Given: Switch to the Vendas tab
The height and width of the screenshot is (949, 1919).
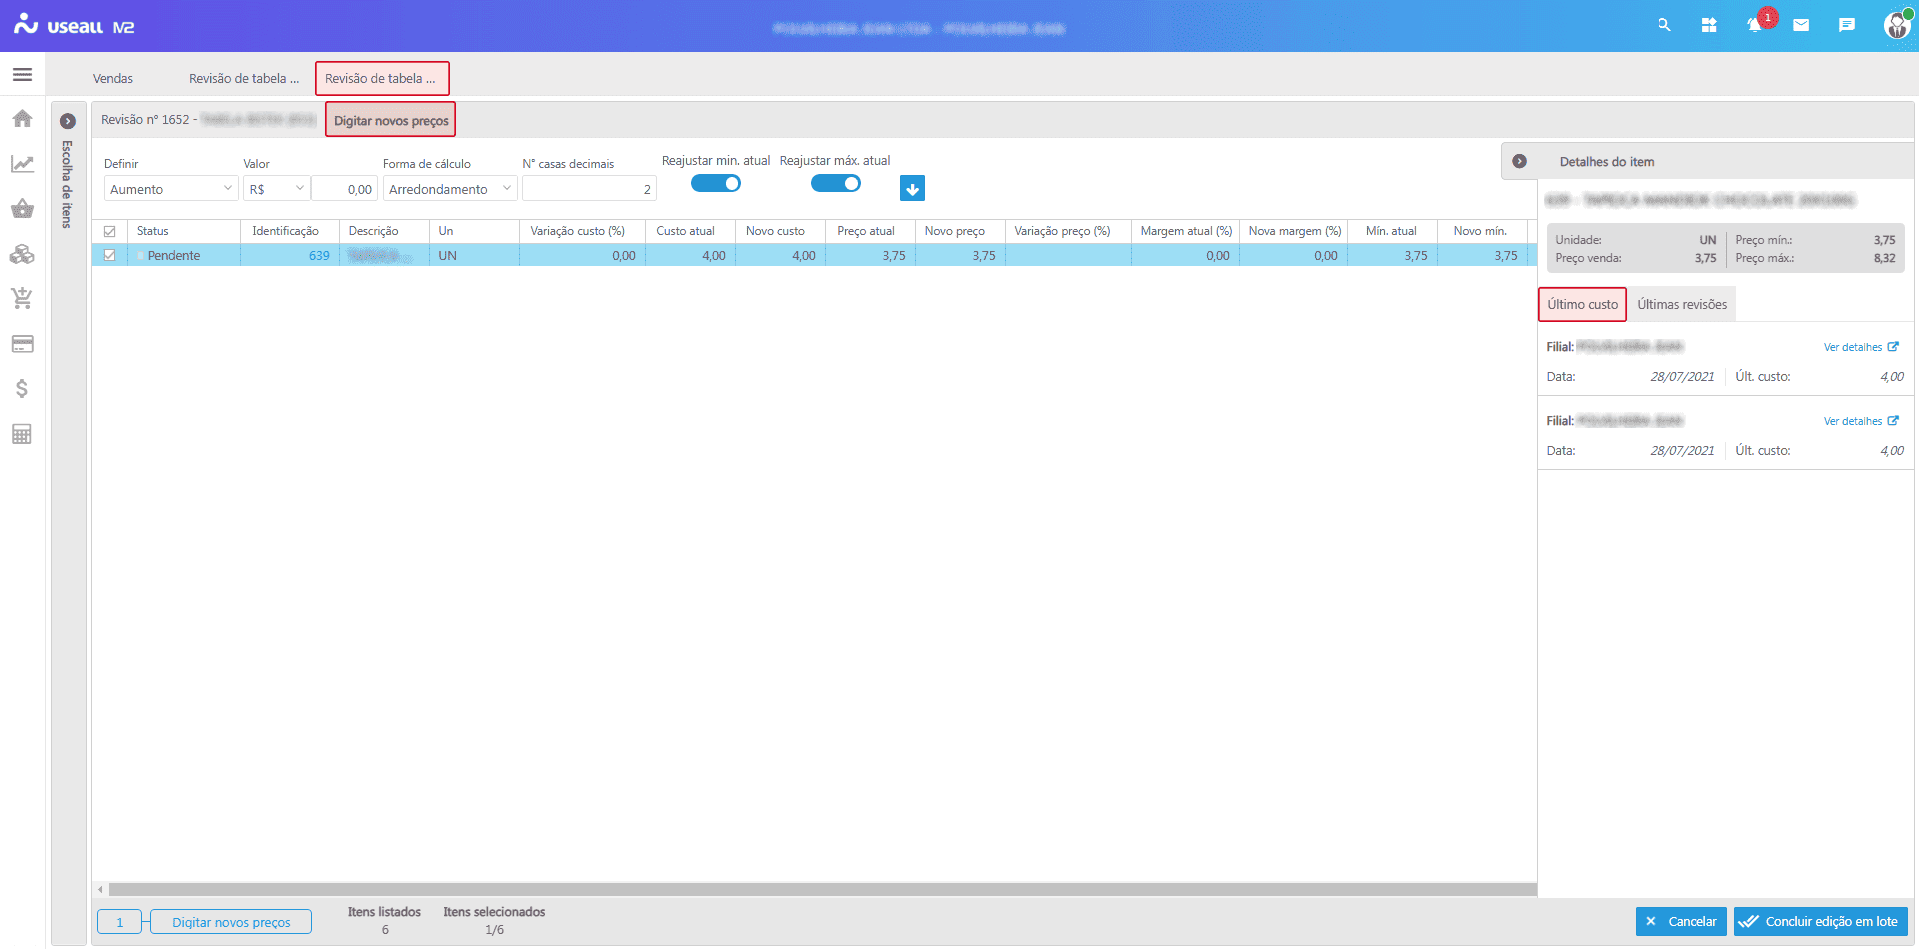Looking at the screenshot, I should [x=113, y=79].
